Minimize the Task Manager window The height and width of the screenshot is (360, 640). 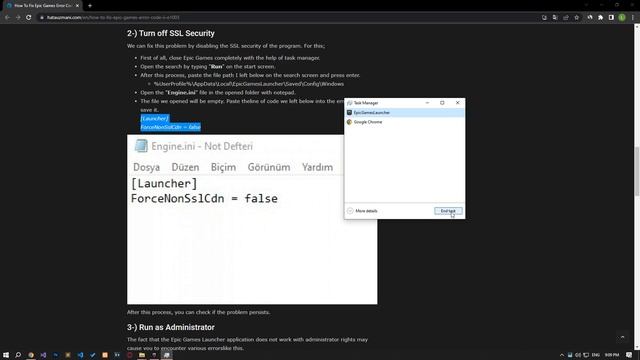pos(427,103)
